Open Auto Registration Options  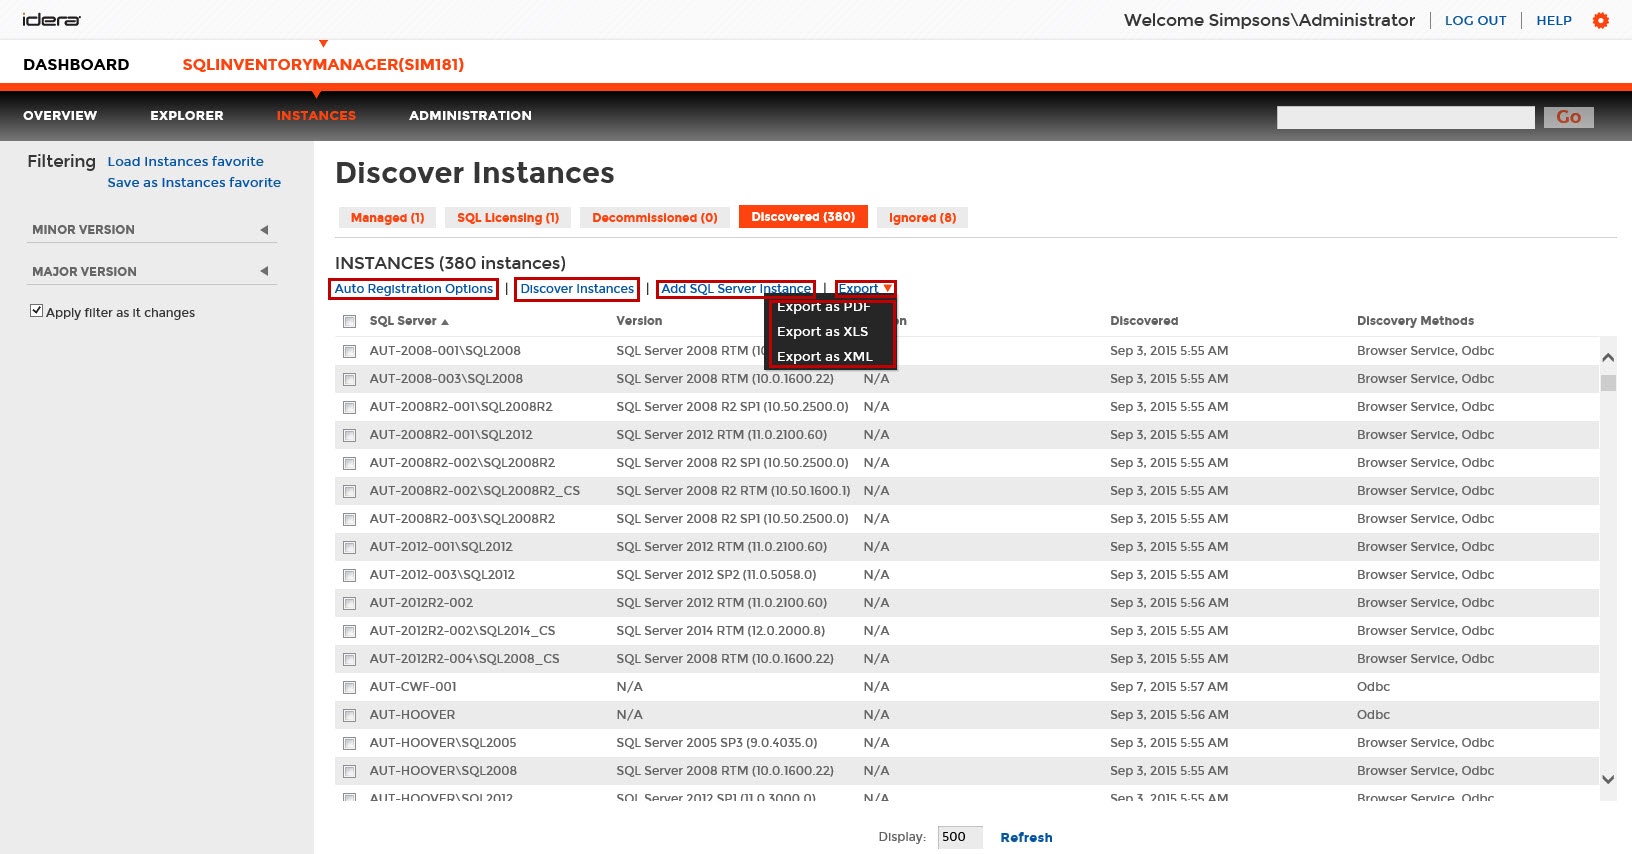tap(414, 289)
